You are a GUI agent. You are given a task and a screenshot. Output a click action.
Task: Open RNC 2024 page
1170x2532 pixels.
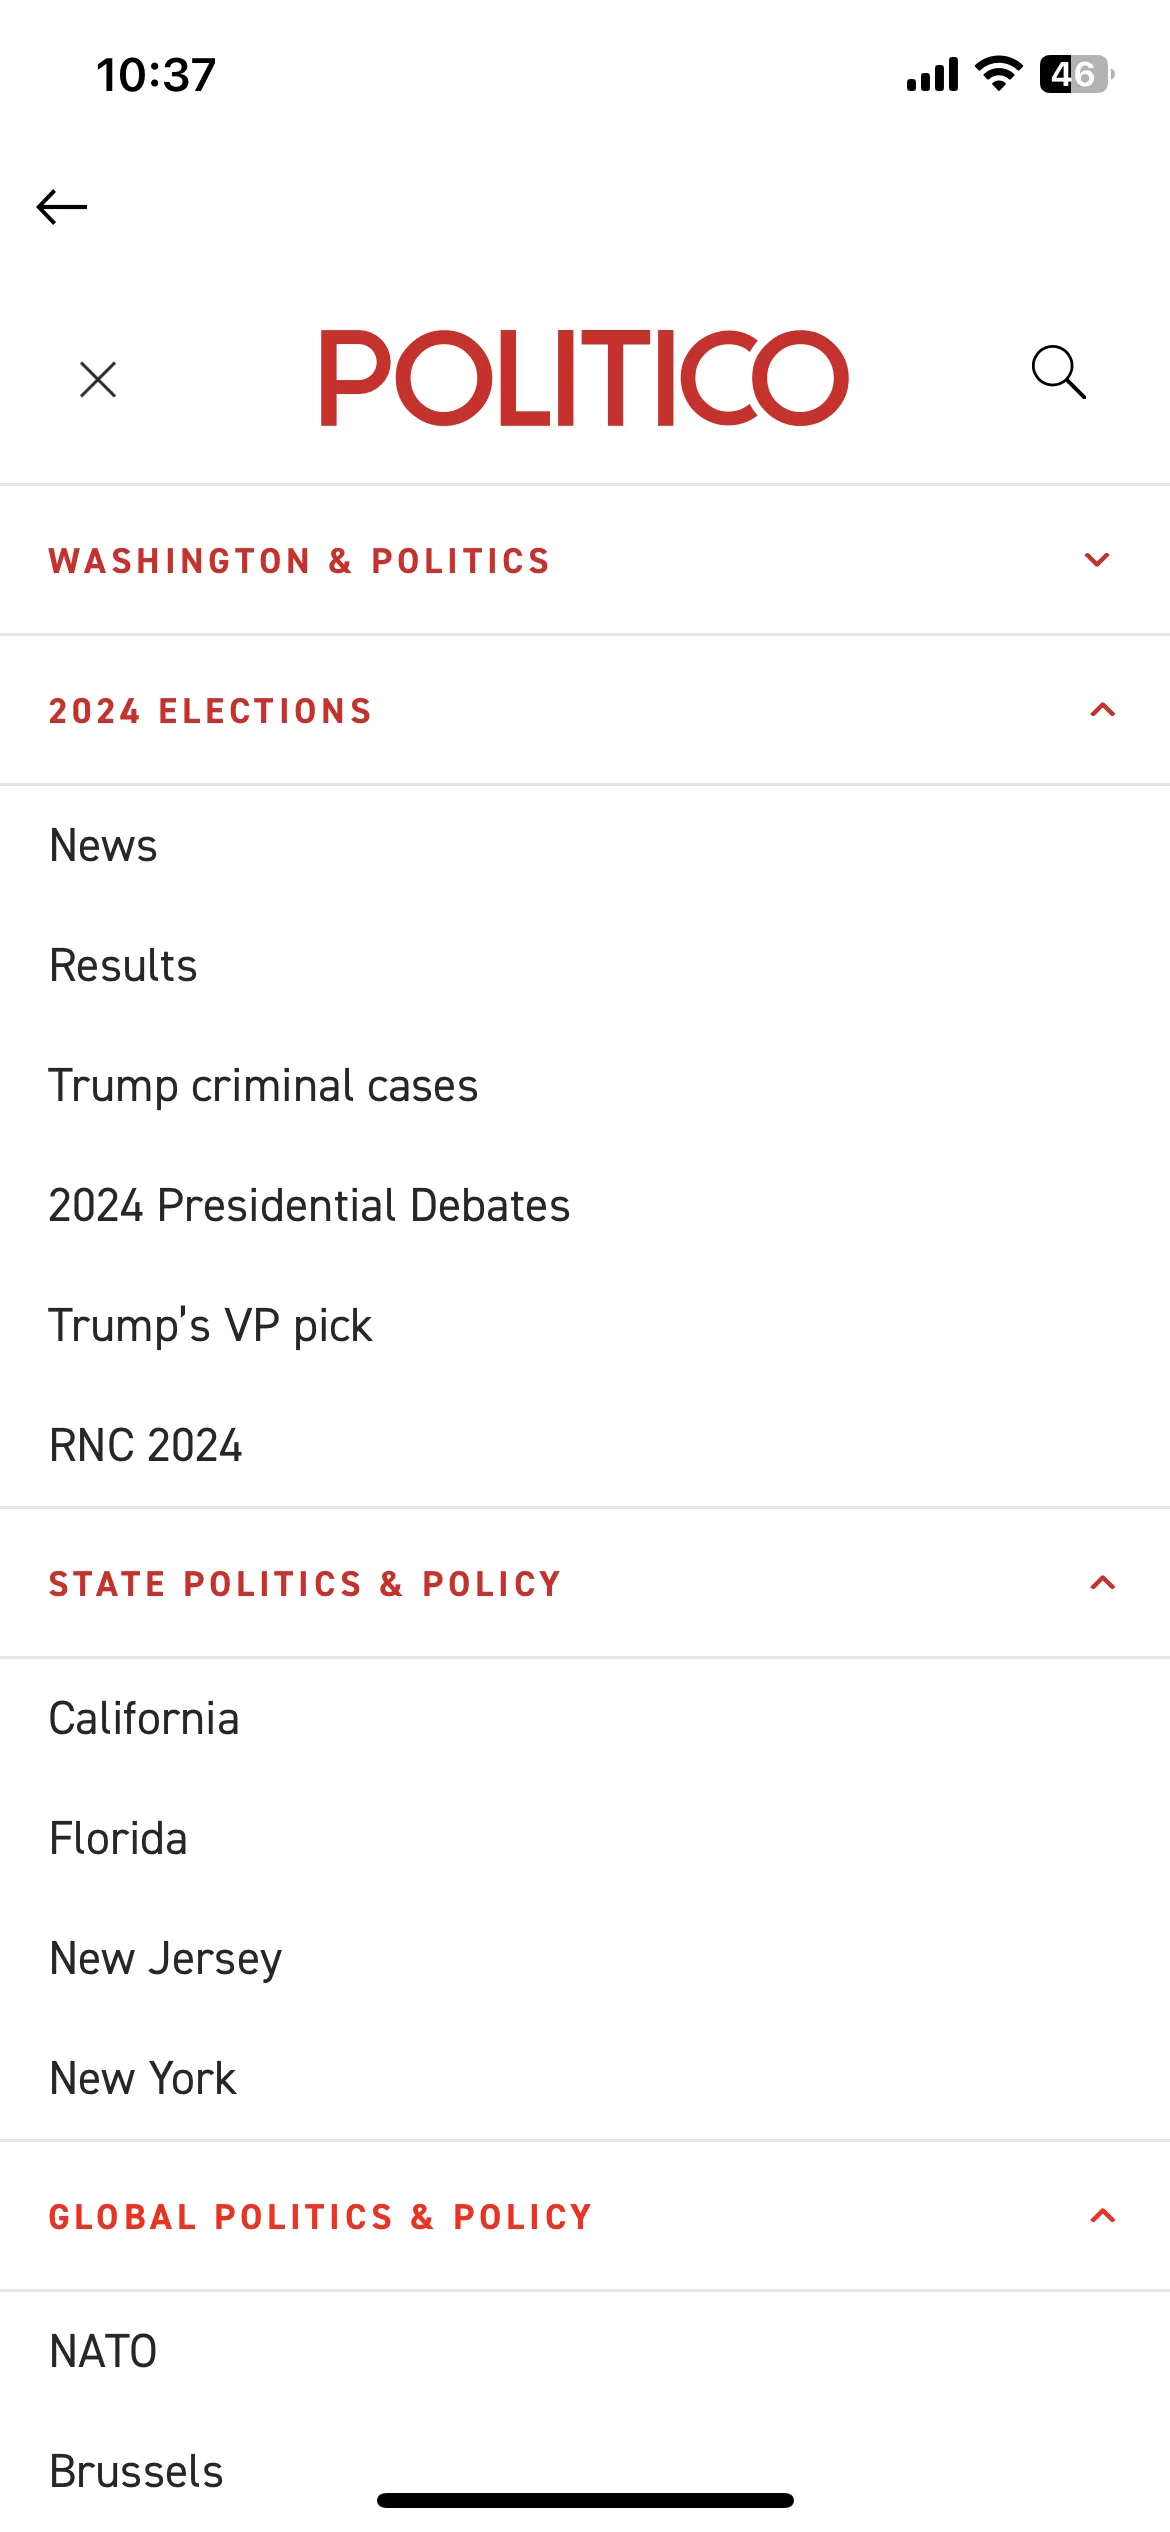pyautogui.click(x=146, y=1446)
